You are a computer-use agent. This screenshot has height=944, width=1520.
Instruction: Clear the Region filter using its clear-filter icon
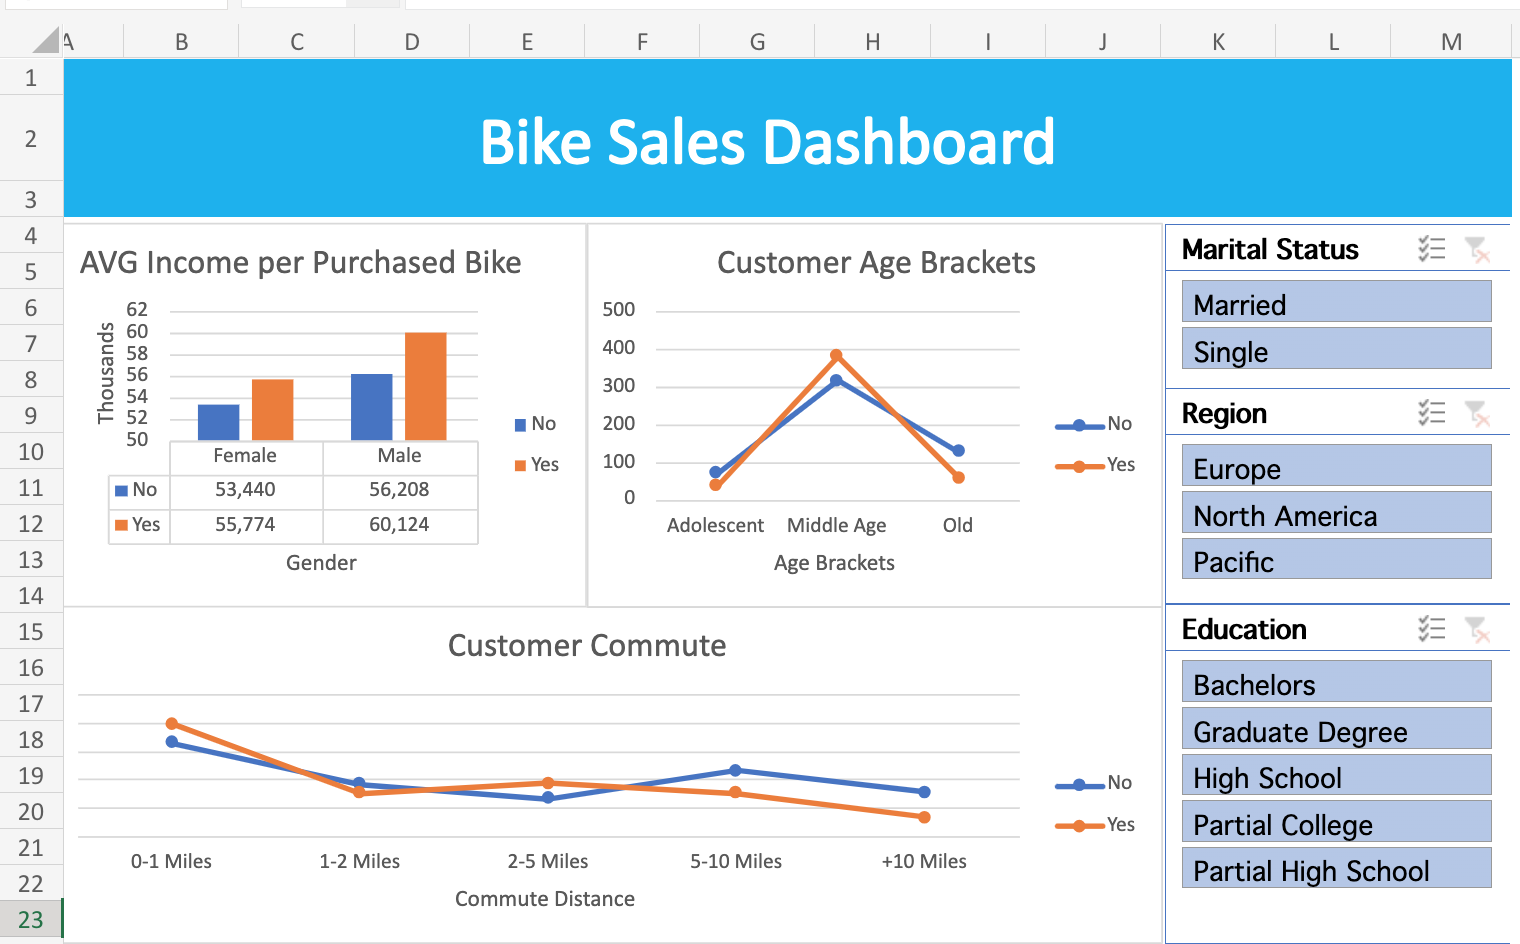point(1477,413)
